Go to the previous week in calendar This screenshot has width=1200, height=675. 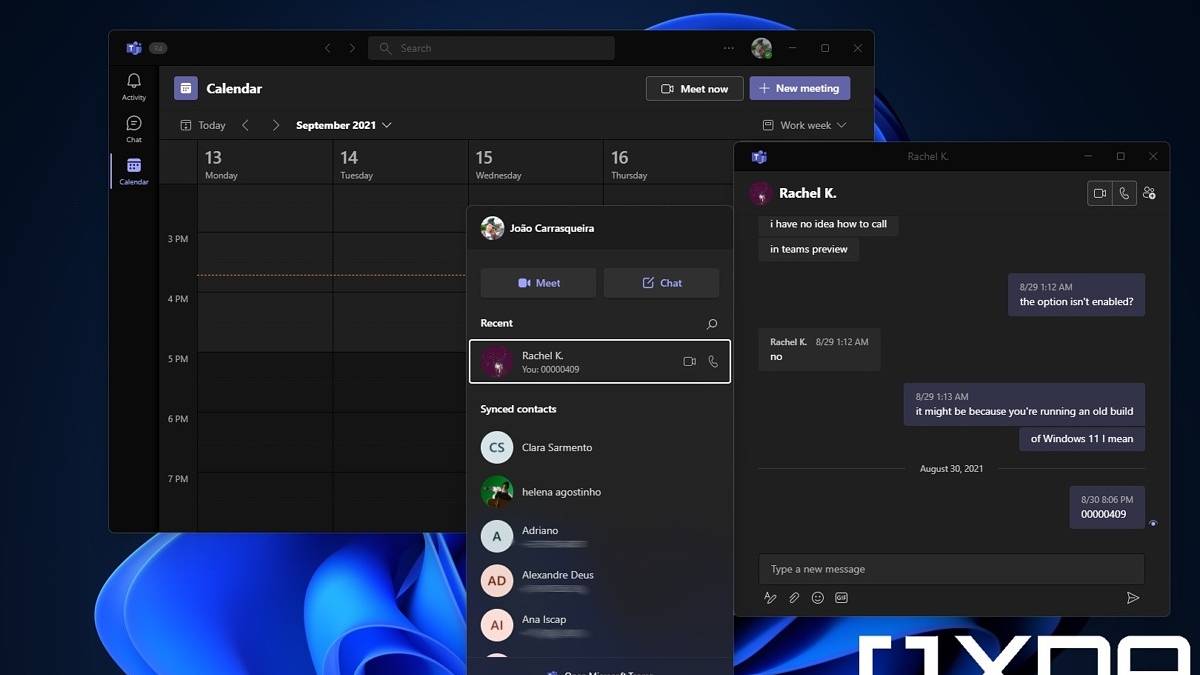pyautogui.click(x=246, y=125)
